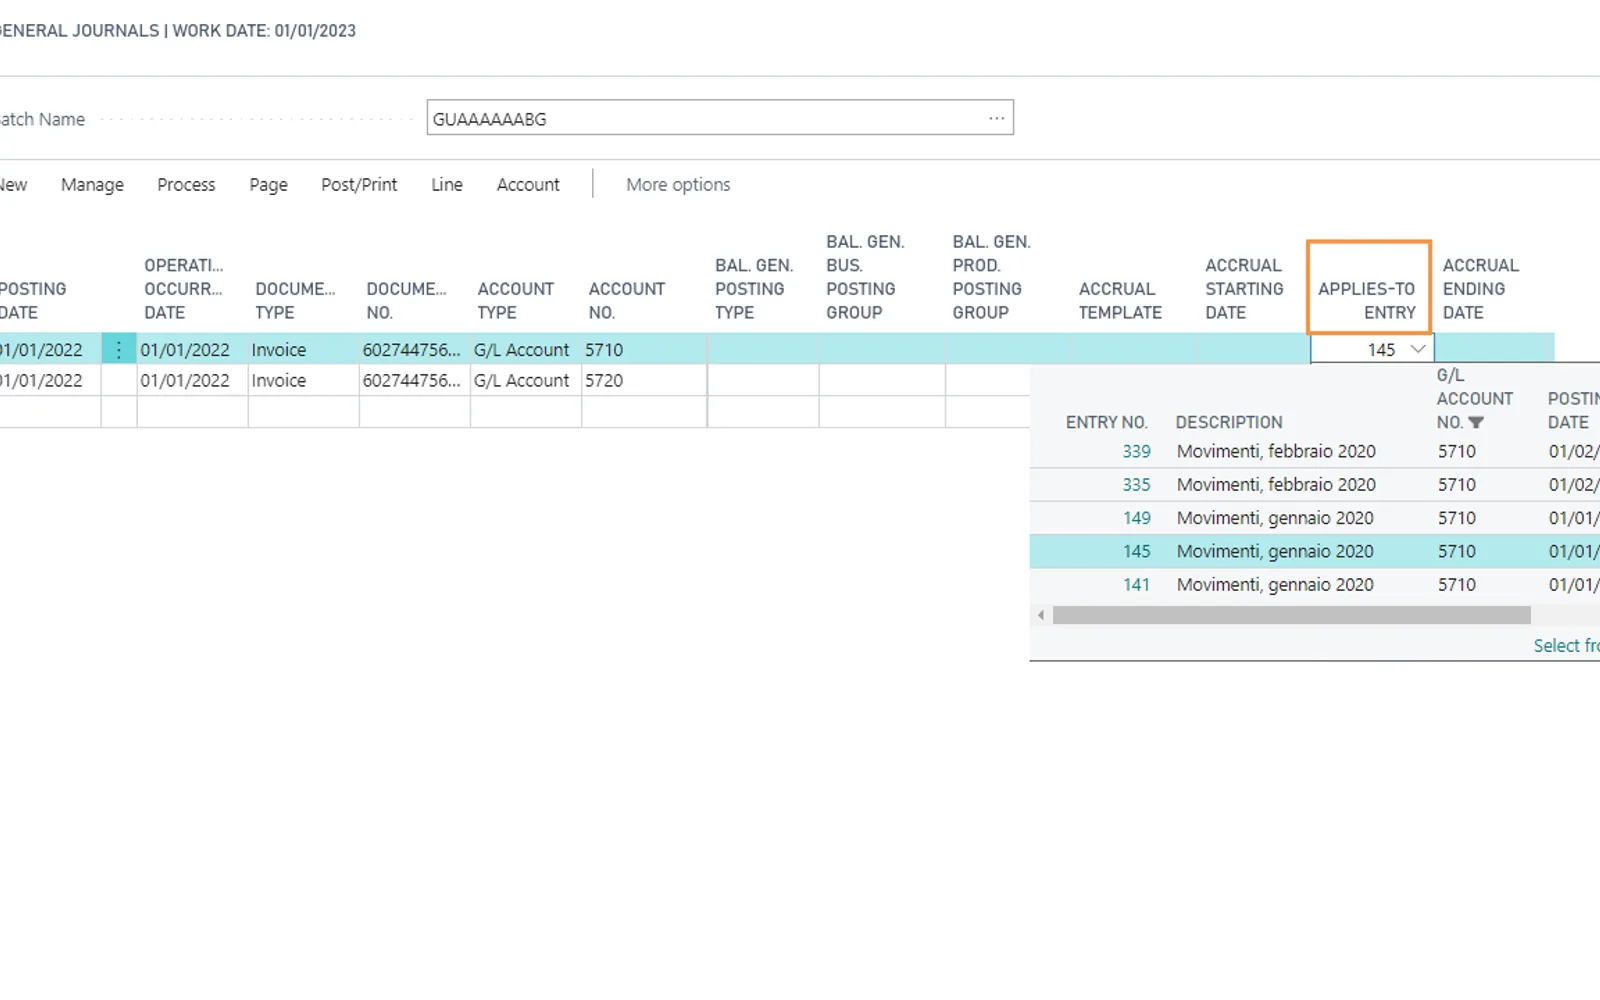The height and width of the screenshot is (1000, 1600).
Task: Click document number cell in 5720 row
Action: 414,381
